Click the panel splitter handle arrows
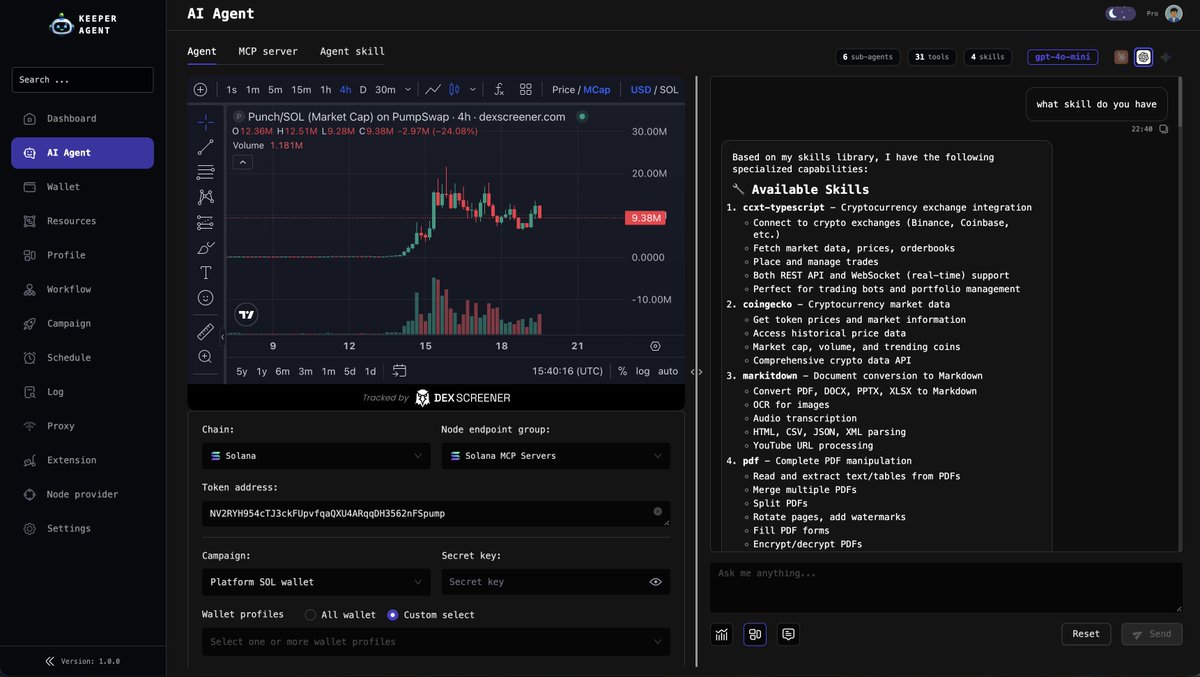 (x=697, y=372)
